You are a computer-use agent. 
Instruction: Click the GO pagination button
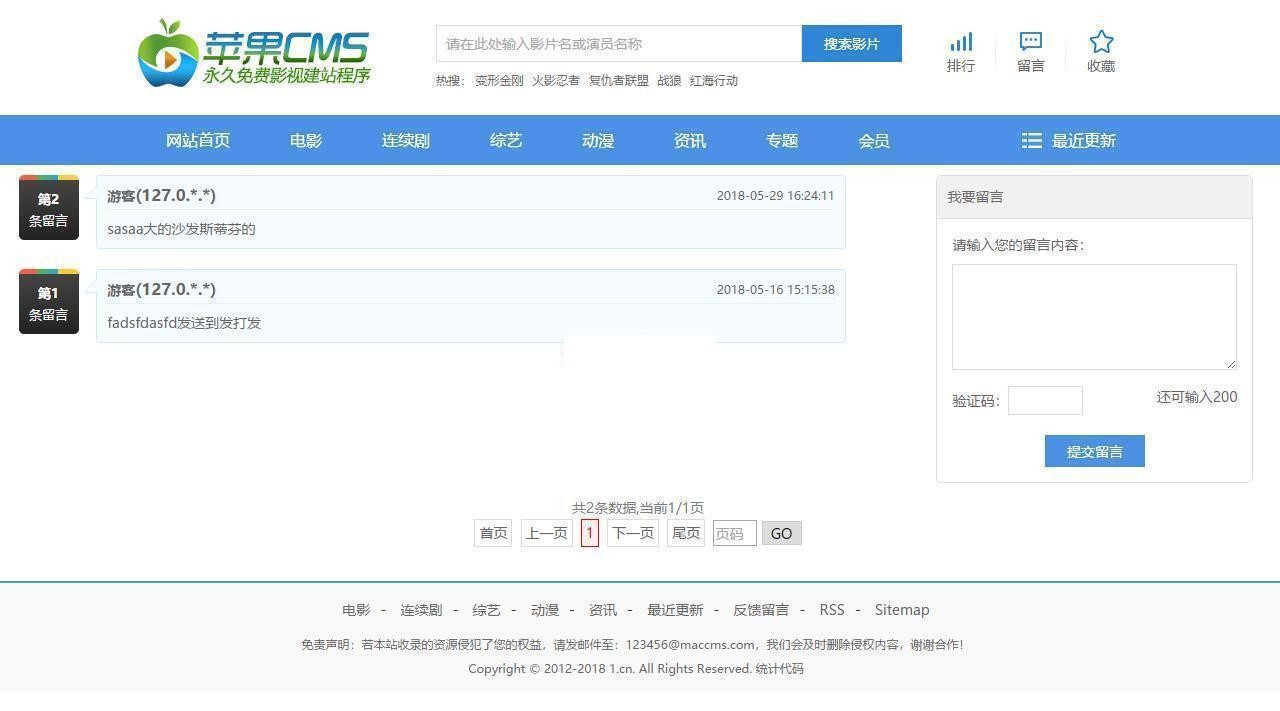pos(781,533)
